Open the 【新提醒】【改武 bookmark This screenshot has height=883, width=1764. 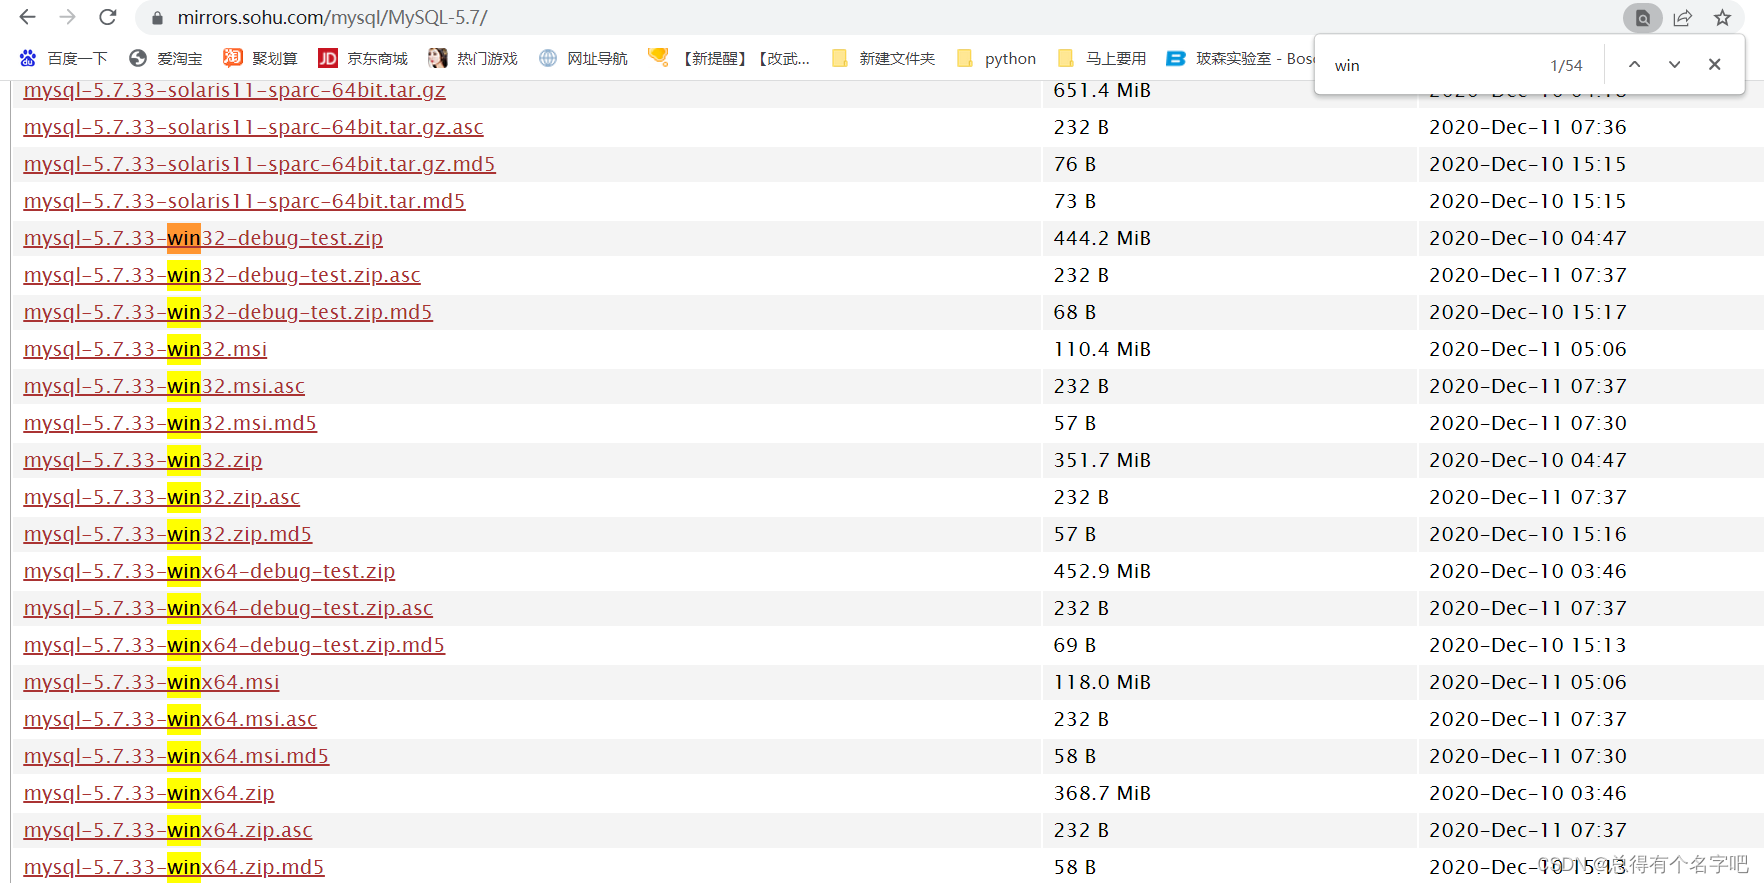point(729,59)
